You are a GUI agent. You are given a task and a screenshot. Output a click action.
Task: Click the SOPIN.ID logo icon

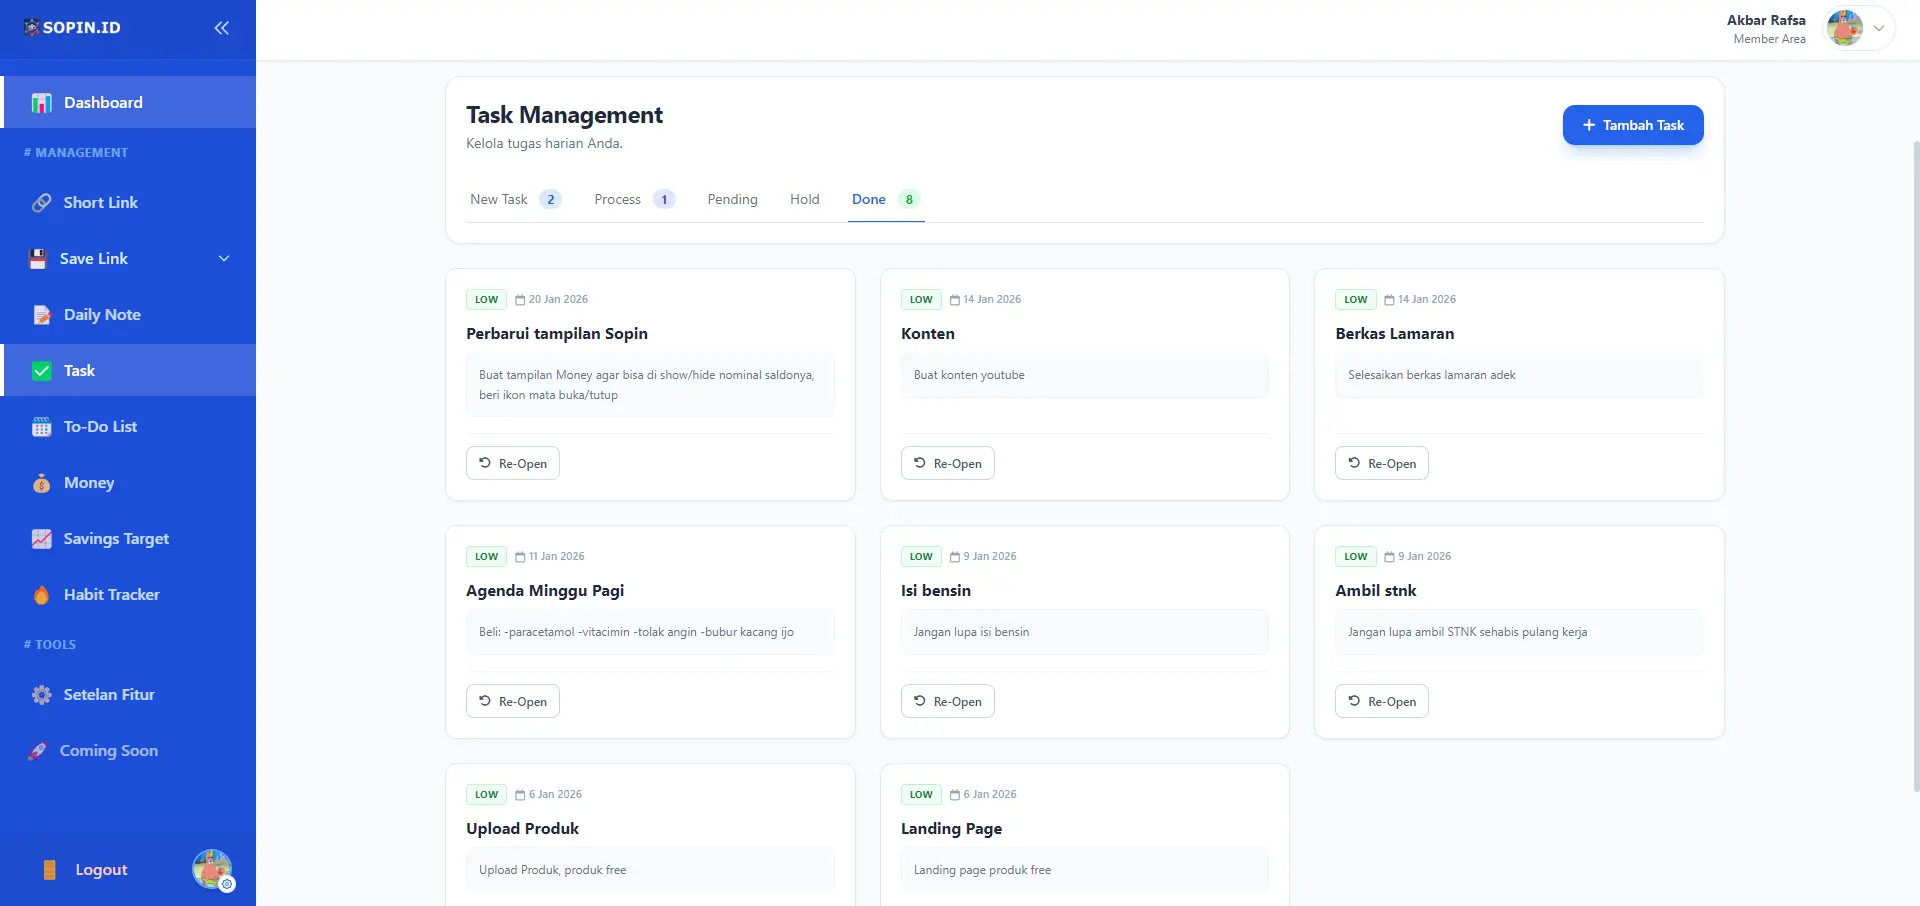tap(32, 27)
